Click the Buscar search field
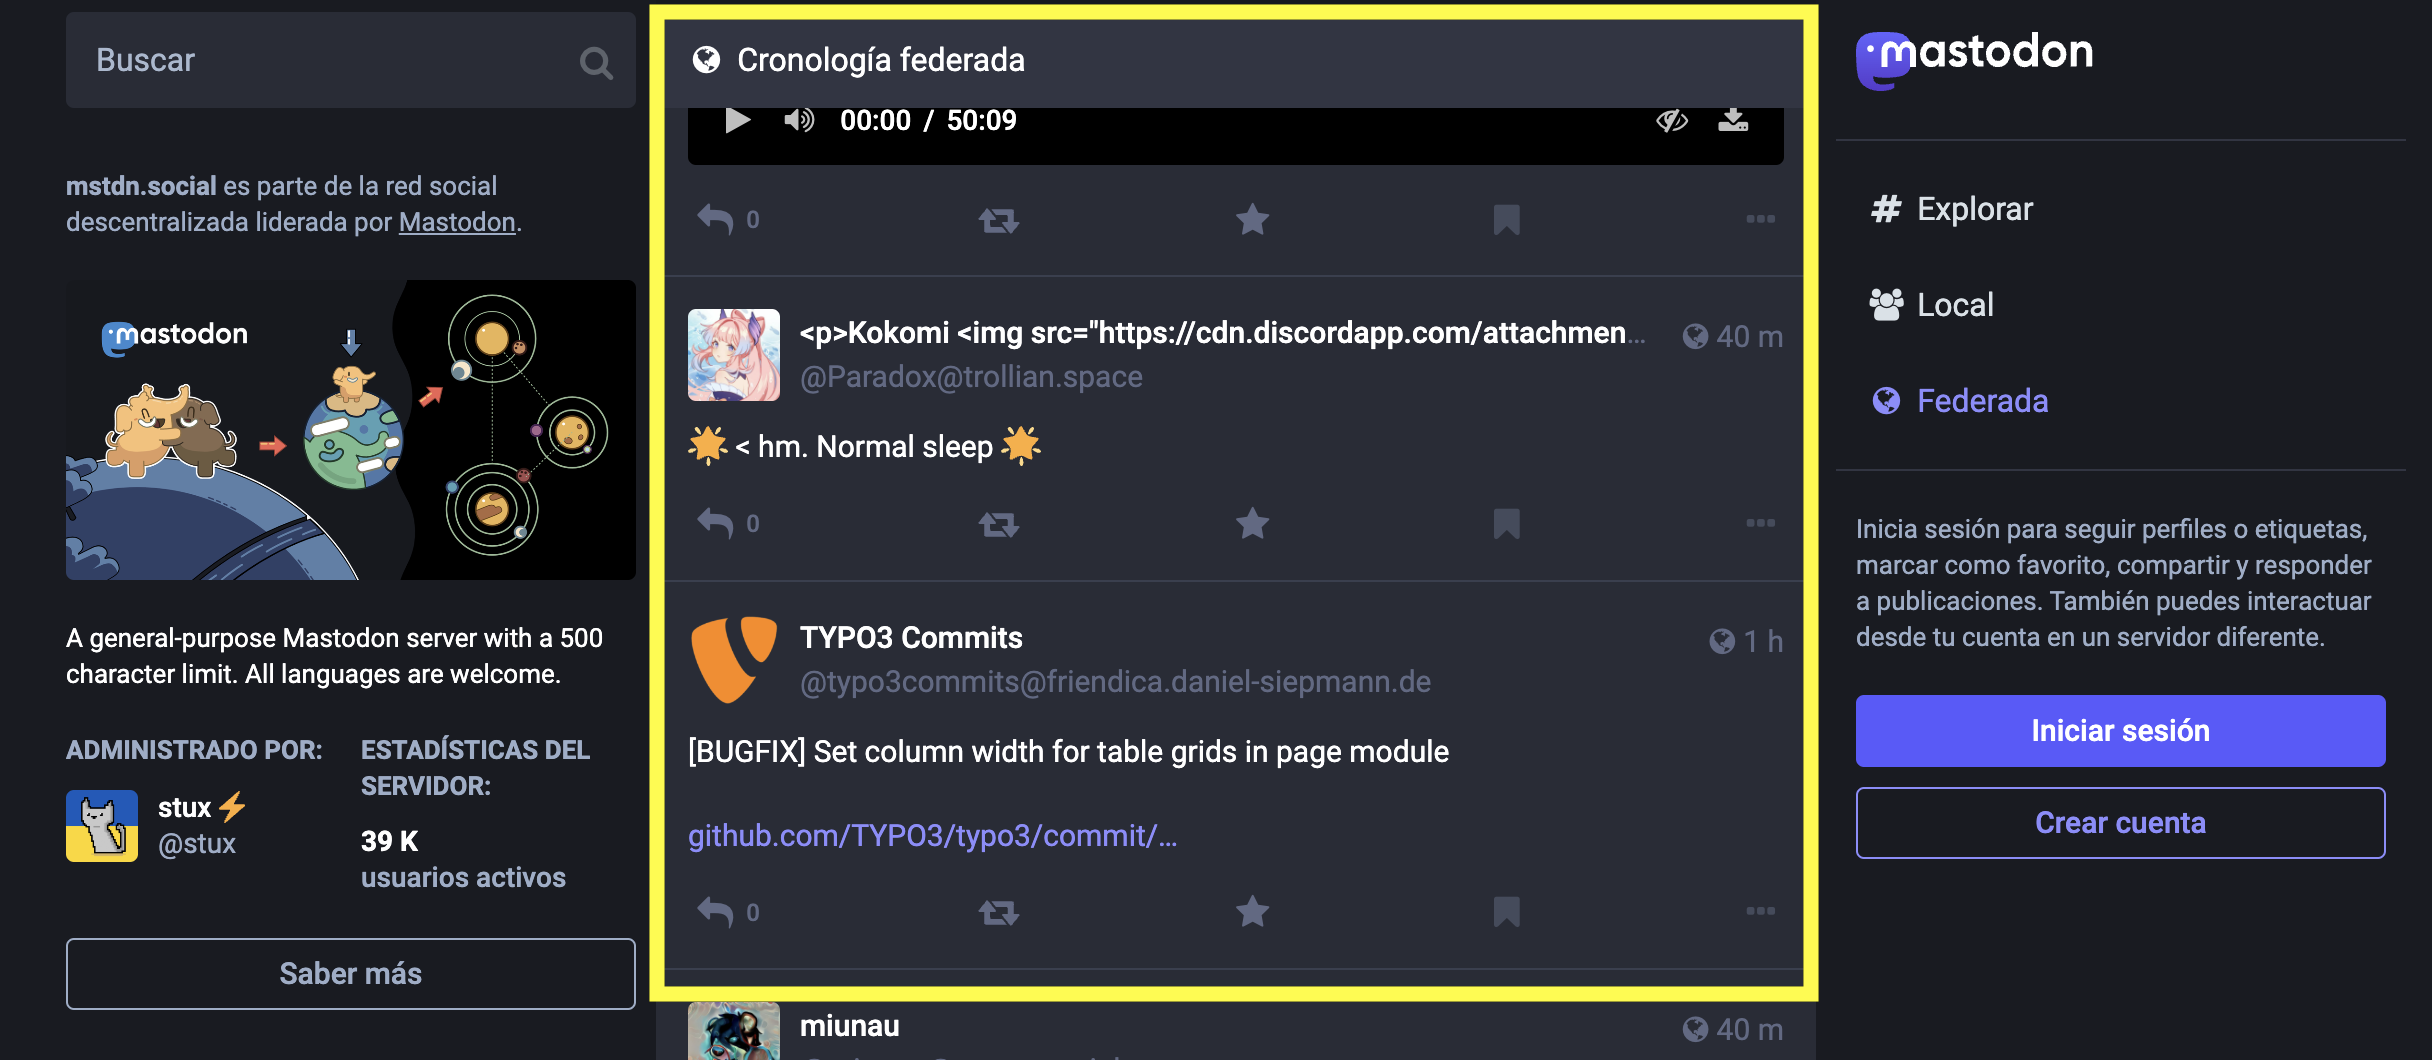The width and height of the screenshot is (2432, 1060). [350, 60]
